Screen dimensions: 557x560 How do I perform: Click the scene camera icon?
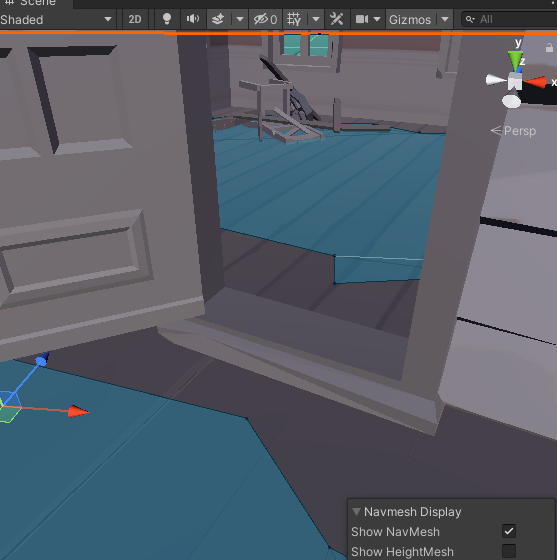(x=362, y=19)
